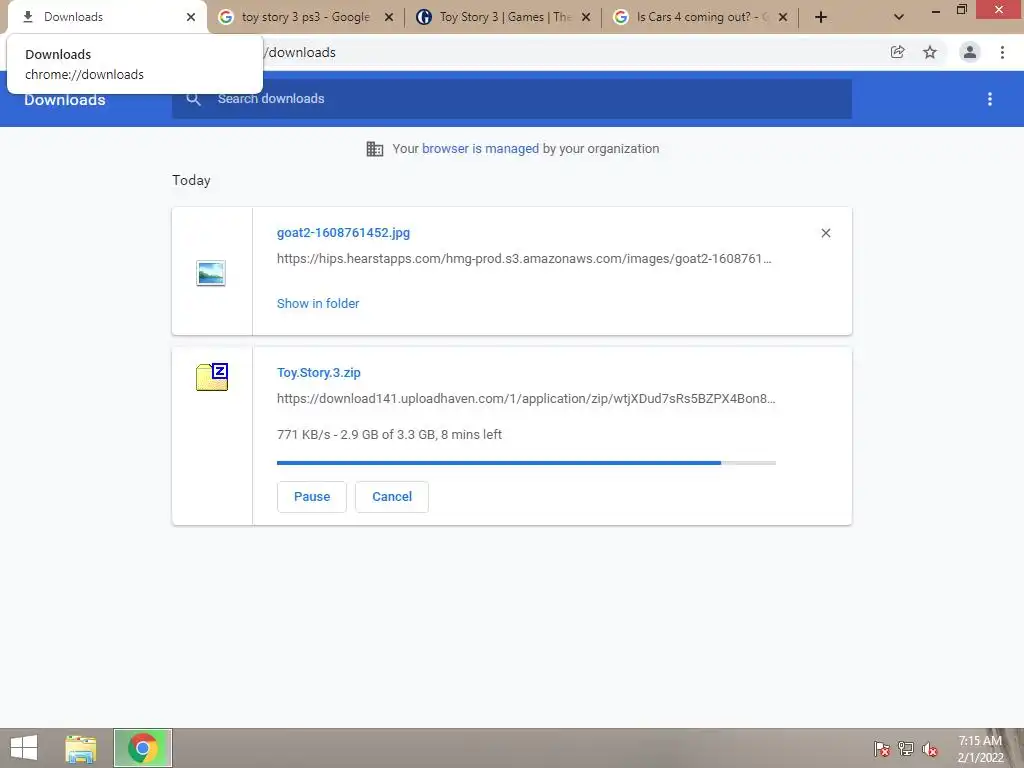This screenshot has width=1024, height=768.
Task: Click the share page icon
Action: click(x=898, y=52)
